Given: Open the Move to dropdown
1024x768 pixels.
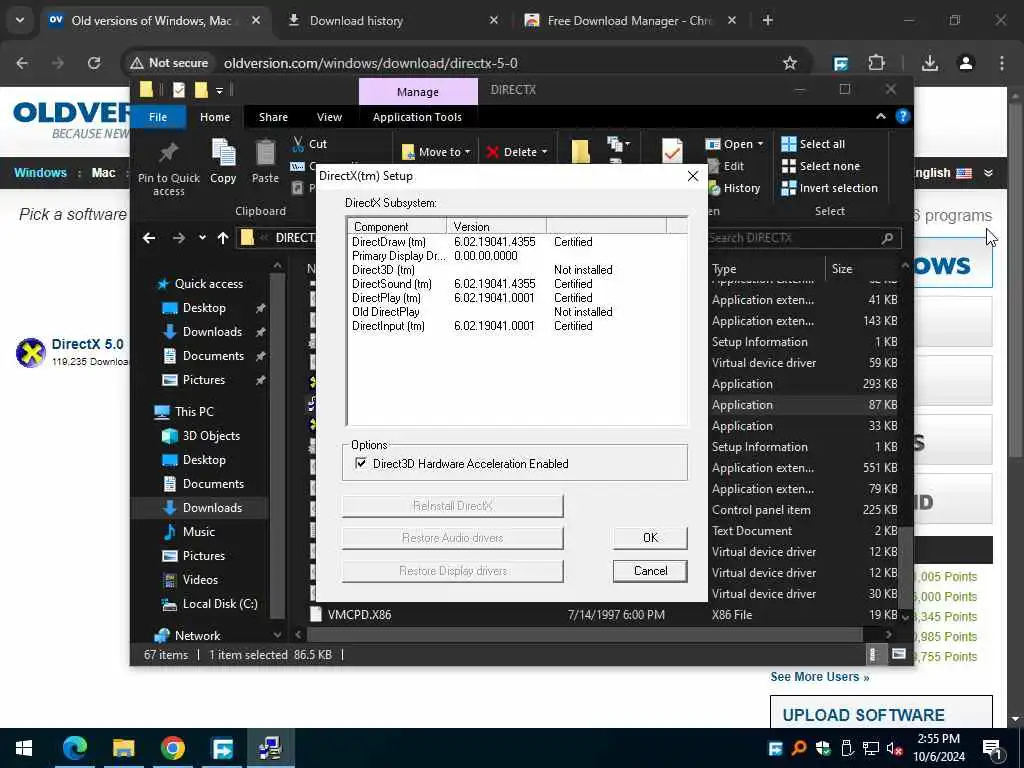Looking at the screenshot, I should click(436, 152).
